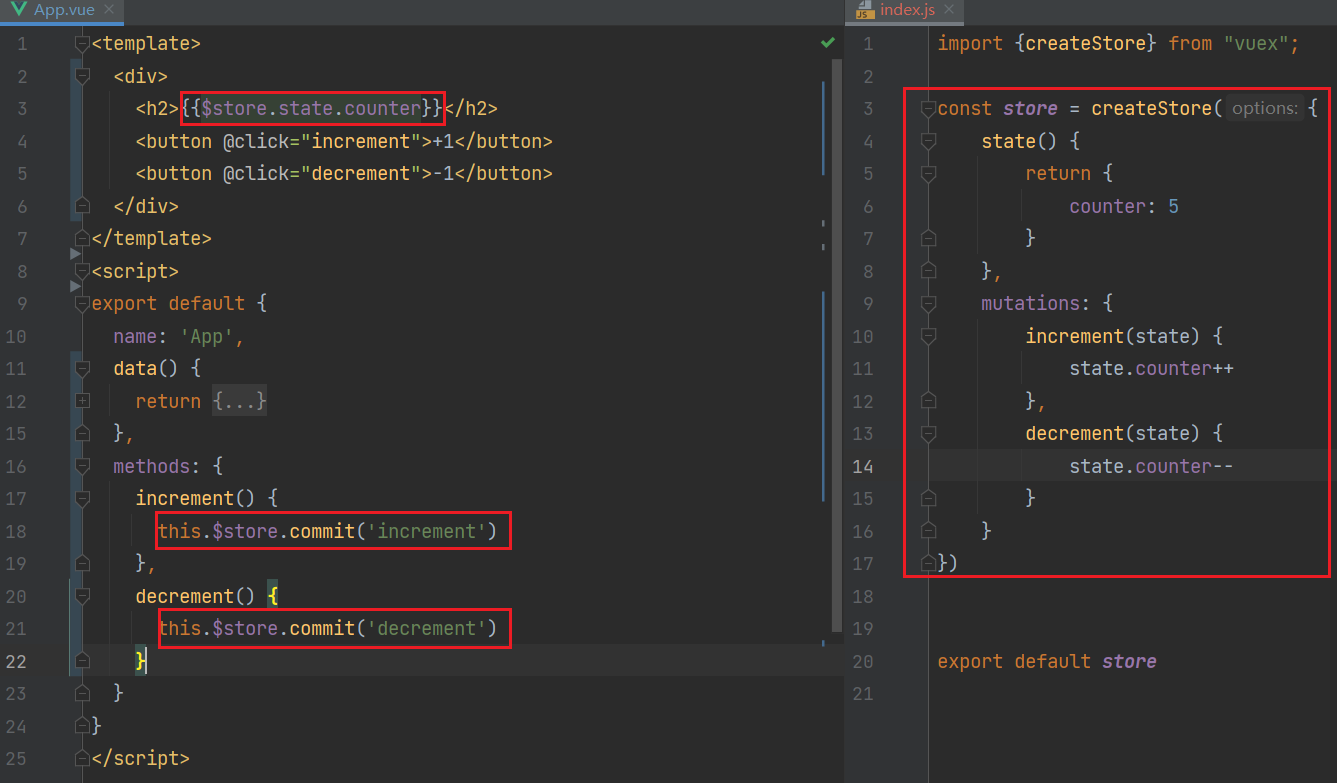Viewport: 1337px width, 783px height.
Task: Click line number 14 in index.js gutter
Action: pos(862,466)
